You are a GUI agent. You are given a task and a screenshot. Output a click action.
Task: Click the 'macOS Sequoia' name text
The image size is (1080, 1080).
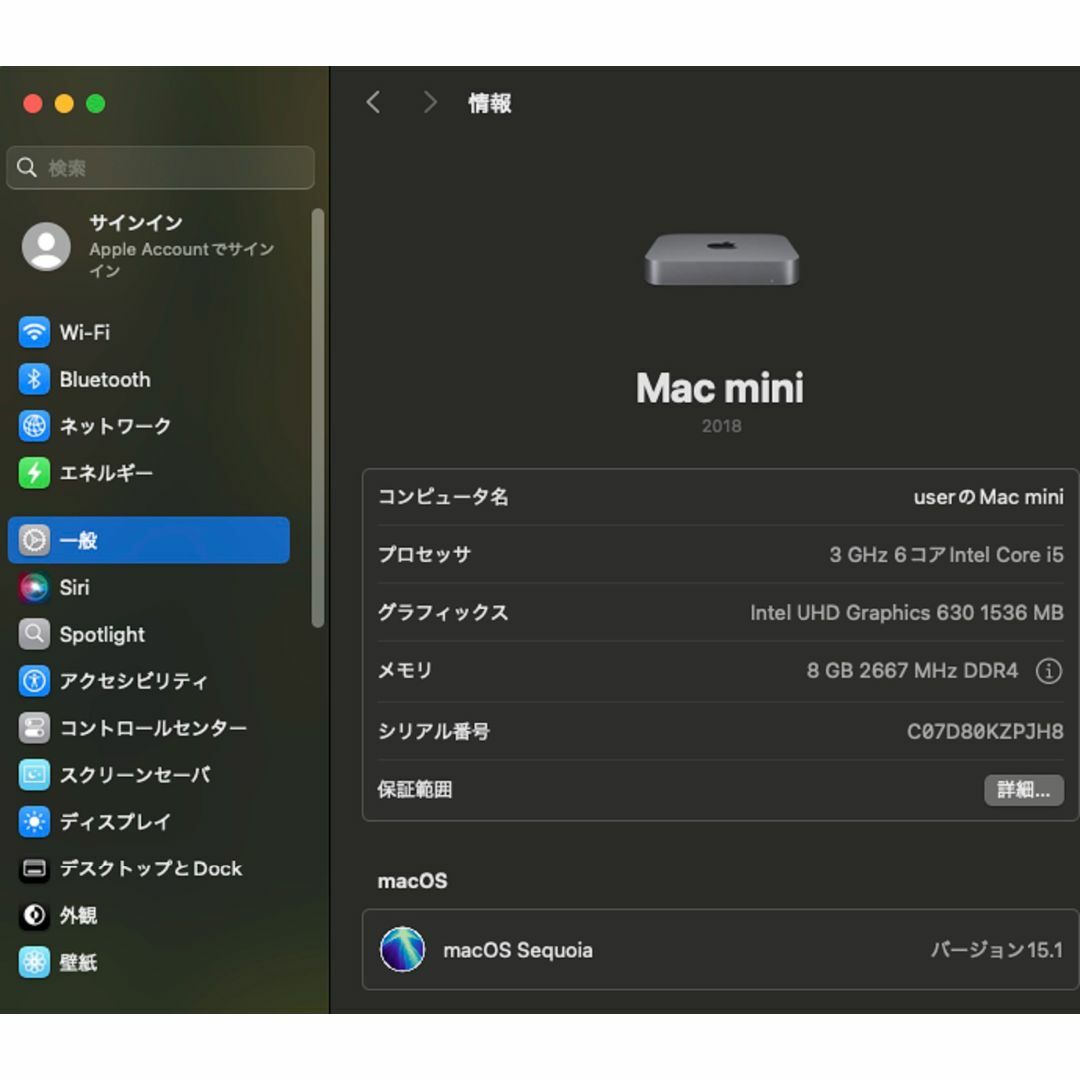pos(518,950)
